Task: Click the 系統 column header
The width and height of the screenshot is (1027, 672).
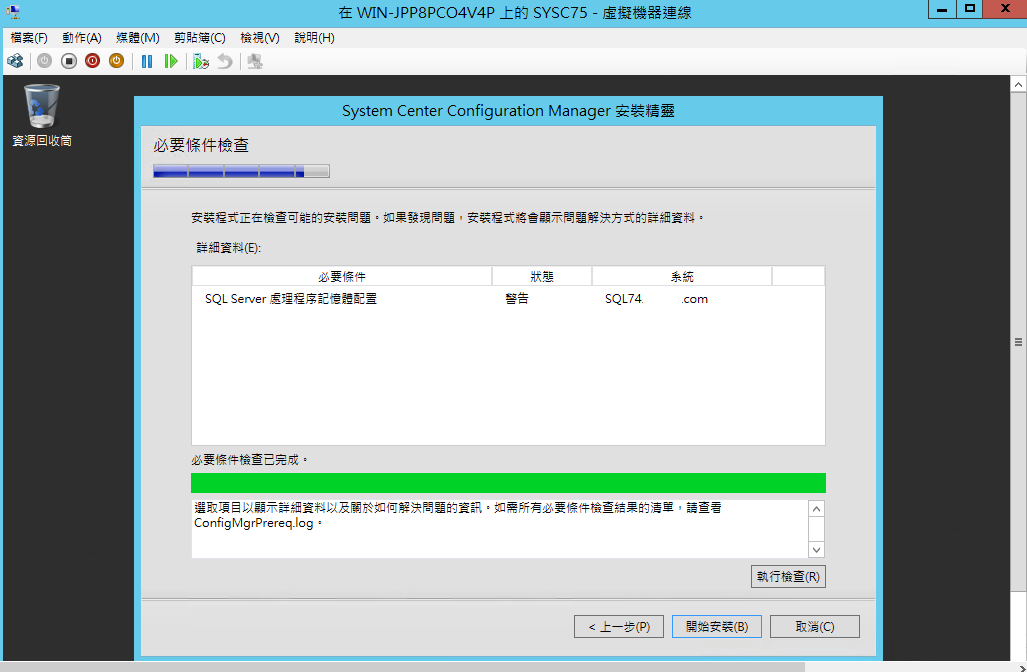Action: pyautogui.click(x=682, y=276)
